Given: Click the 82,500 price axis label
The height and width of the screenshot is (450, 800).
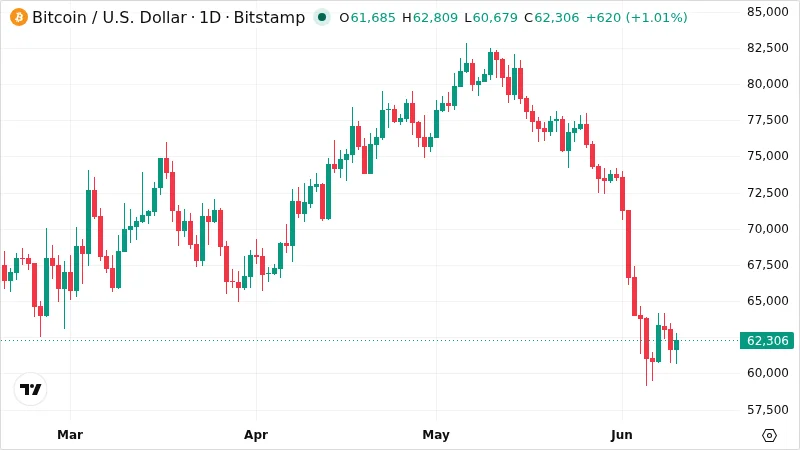Looking at the screenshot, I should (767, 48).
